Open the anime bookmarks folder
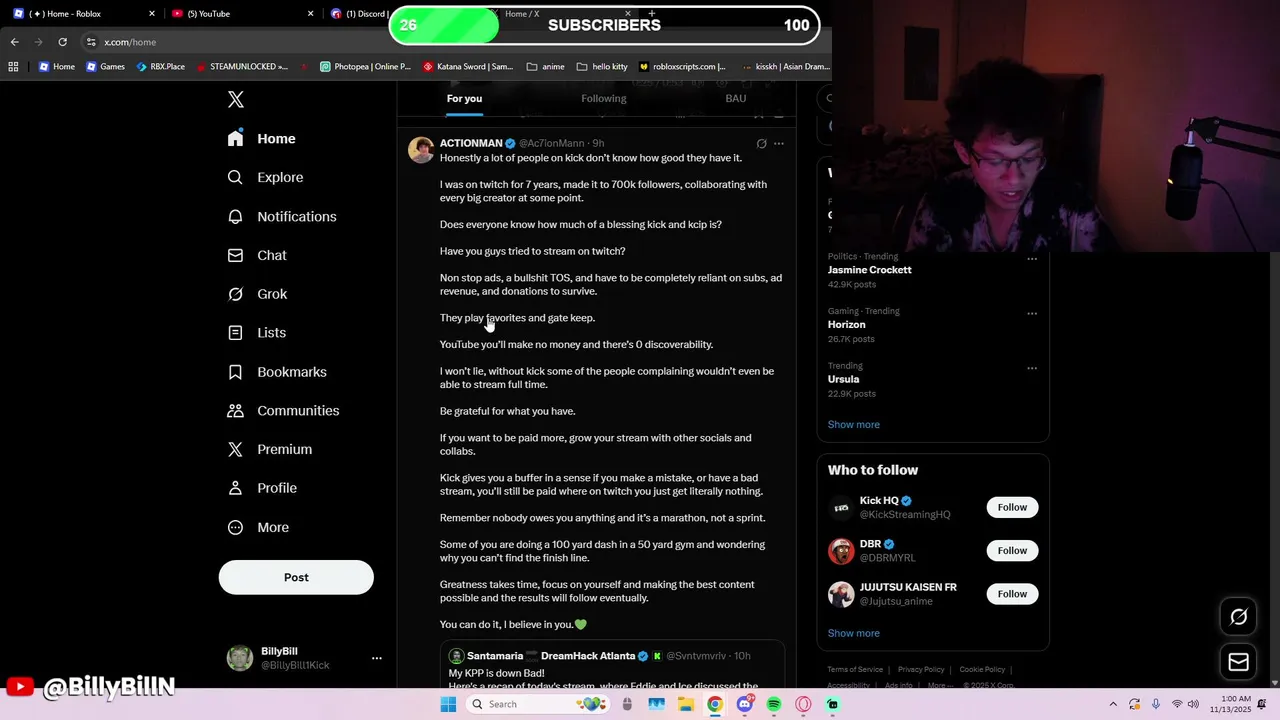The height and width of the screenshot is (720, 1280). 545,67
